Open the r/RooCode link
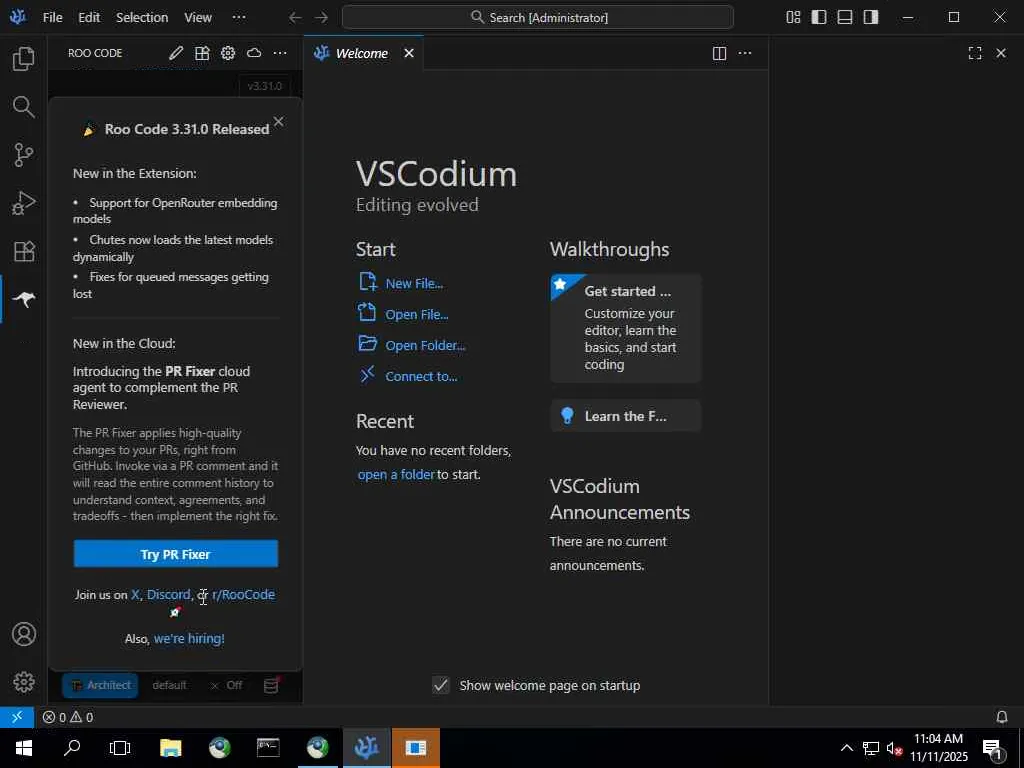The width and height of the screenshot is (1024, 768). pos(243,594)
